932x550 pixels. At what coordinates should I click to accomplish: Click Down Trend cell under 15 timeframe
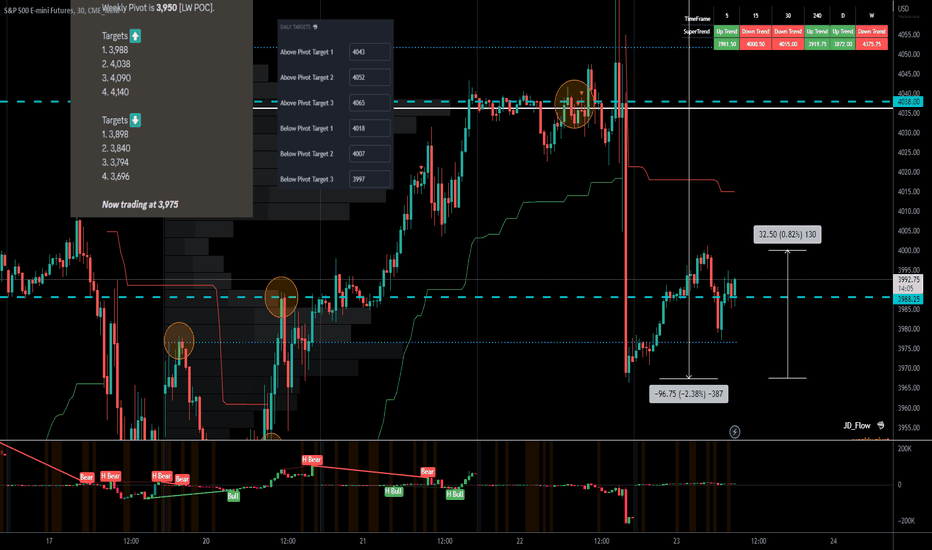click(x=755, y=32)
